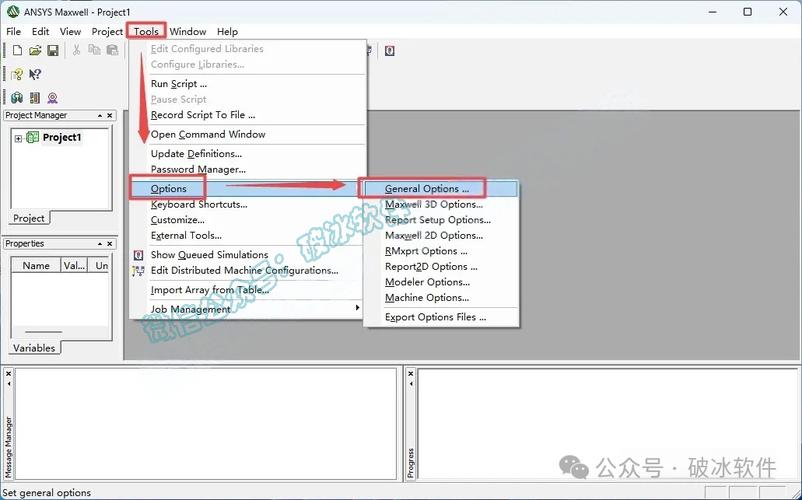Open the Help menu
802x500 pixels.
tap(227, 31)
